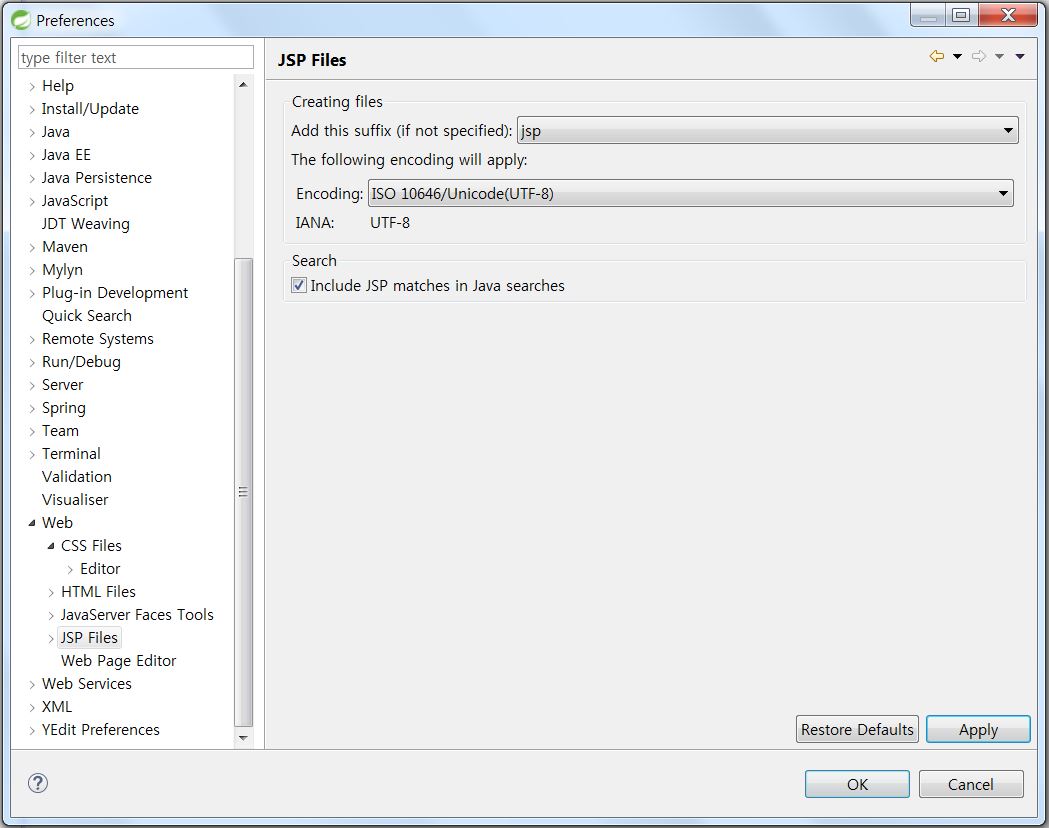Open Visualiser preferences

point(74,500)
